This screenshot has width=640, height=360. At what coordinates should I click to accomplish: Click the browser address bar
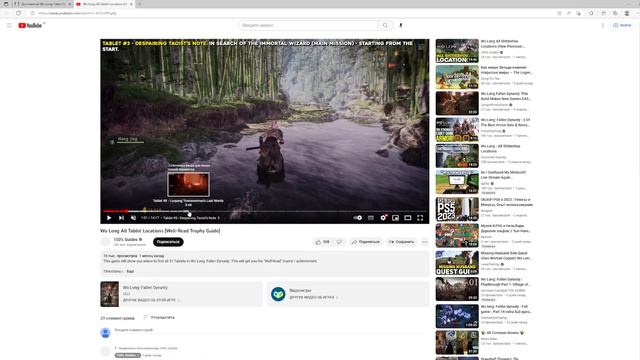click(x=294, y=13)
